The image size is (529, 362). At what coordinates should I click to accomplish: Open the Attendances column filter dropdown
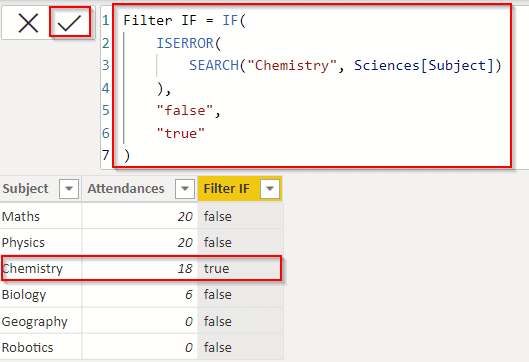185,189
